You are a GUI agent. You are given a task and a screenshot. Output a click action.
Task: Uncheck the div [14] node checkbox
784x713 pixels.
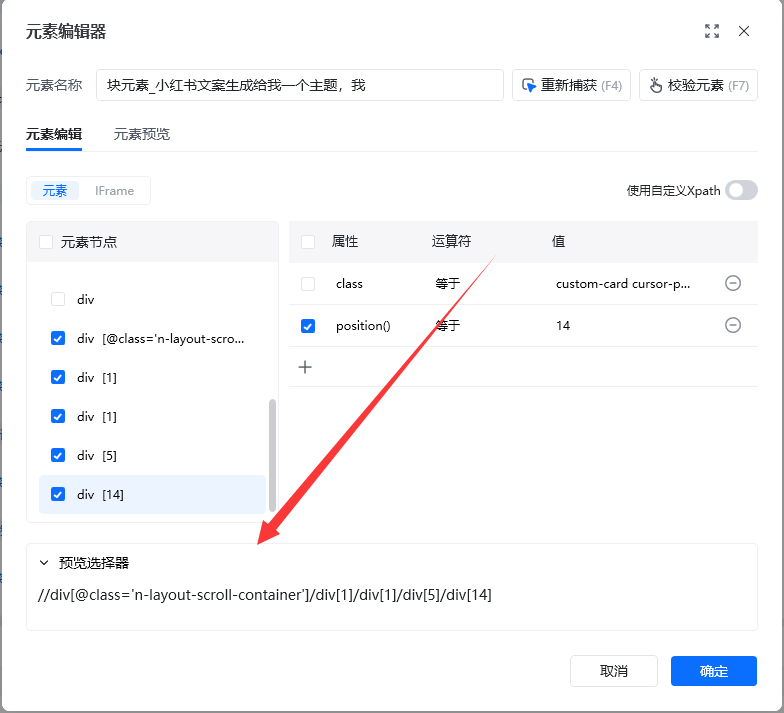tap(58, 494)
